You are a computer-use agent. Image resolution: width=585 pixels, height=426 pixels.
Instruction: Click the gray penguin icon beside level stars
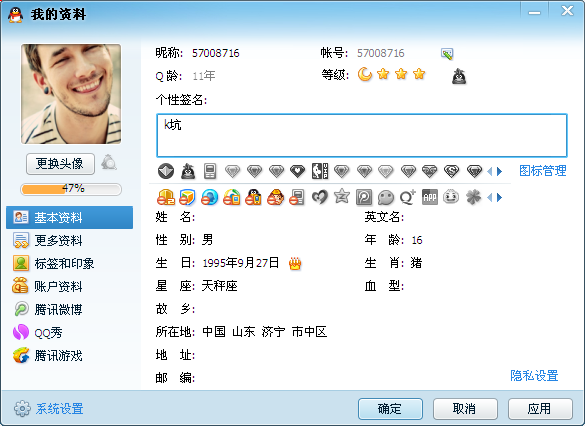pos(459,76)
